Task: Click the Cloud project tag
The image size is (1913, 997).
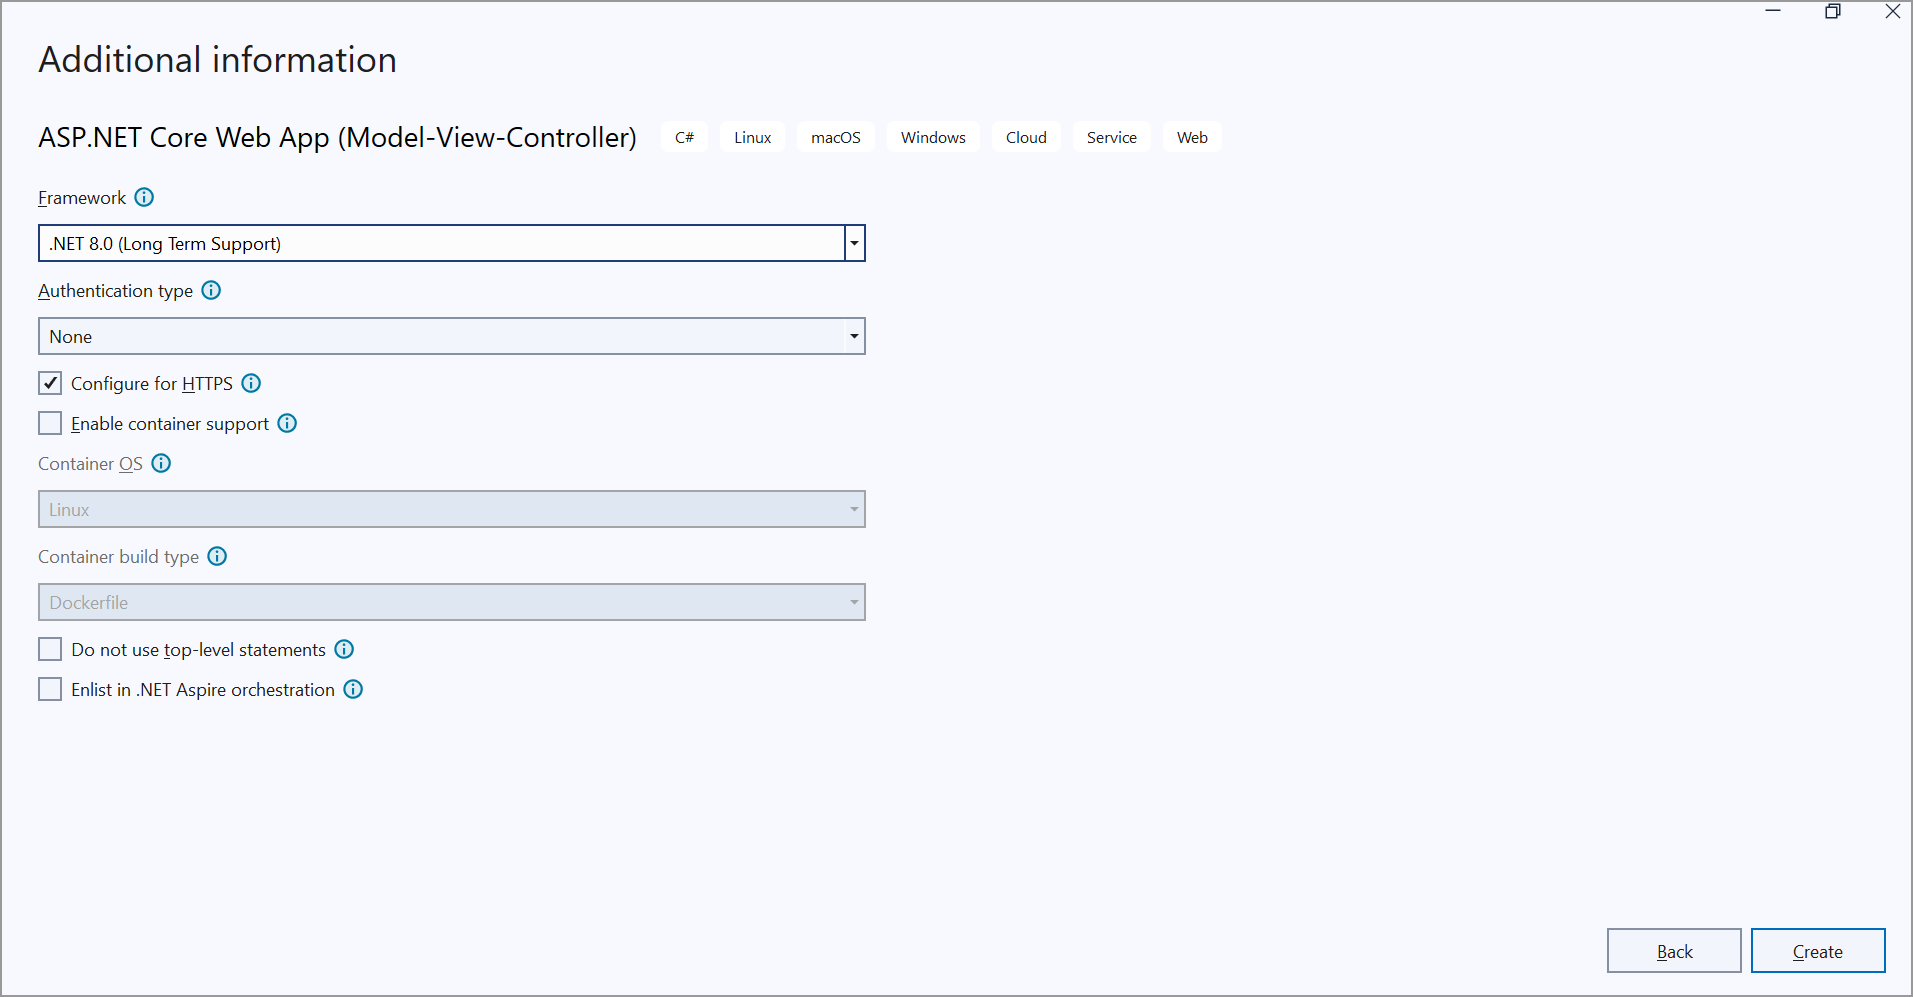Action: tap(1026, 137)
